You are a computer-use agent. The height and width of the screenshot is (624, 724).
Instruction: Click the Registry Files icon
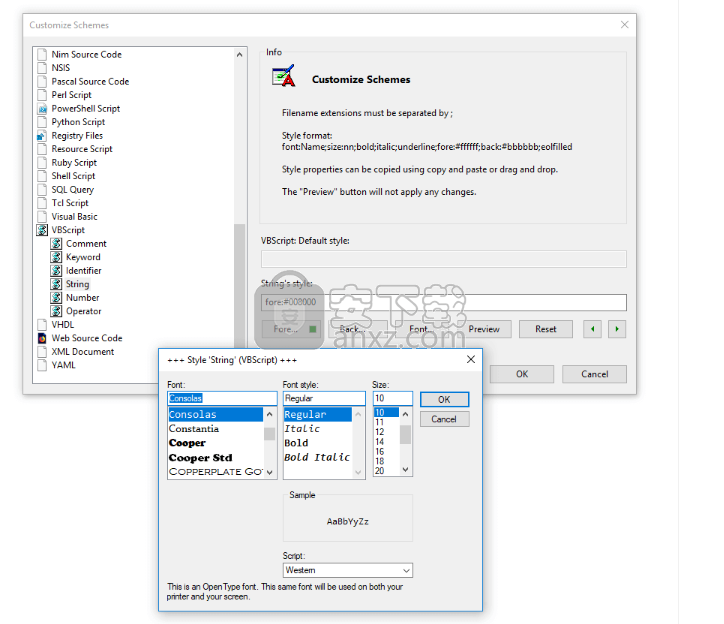click(x=42, y=136)
